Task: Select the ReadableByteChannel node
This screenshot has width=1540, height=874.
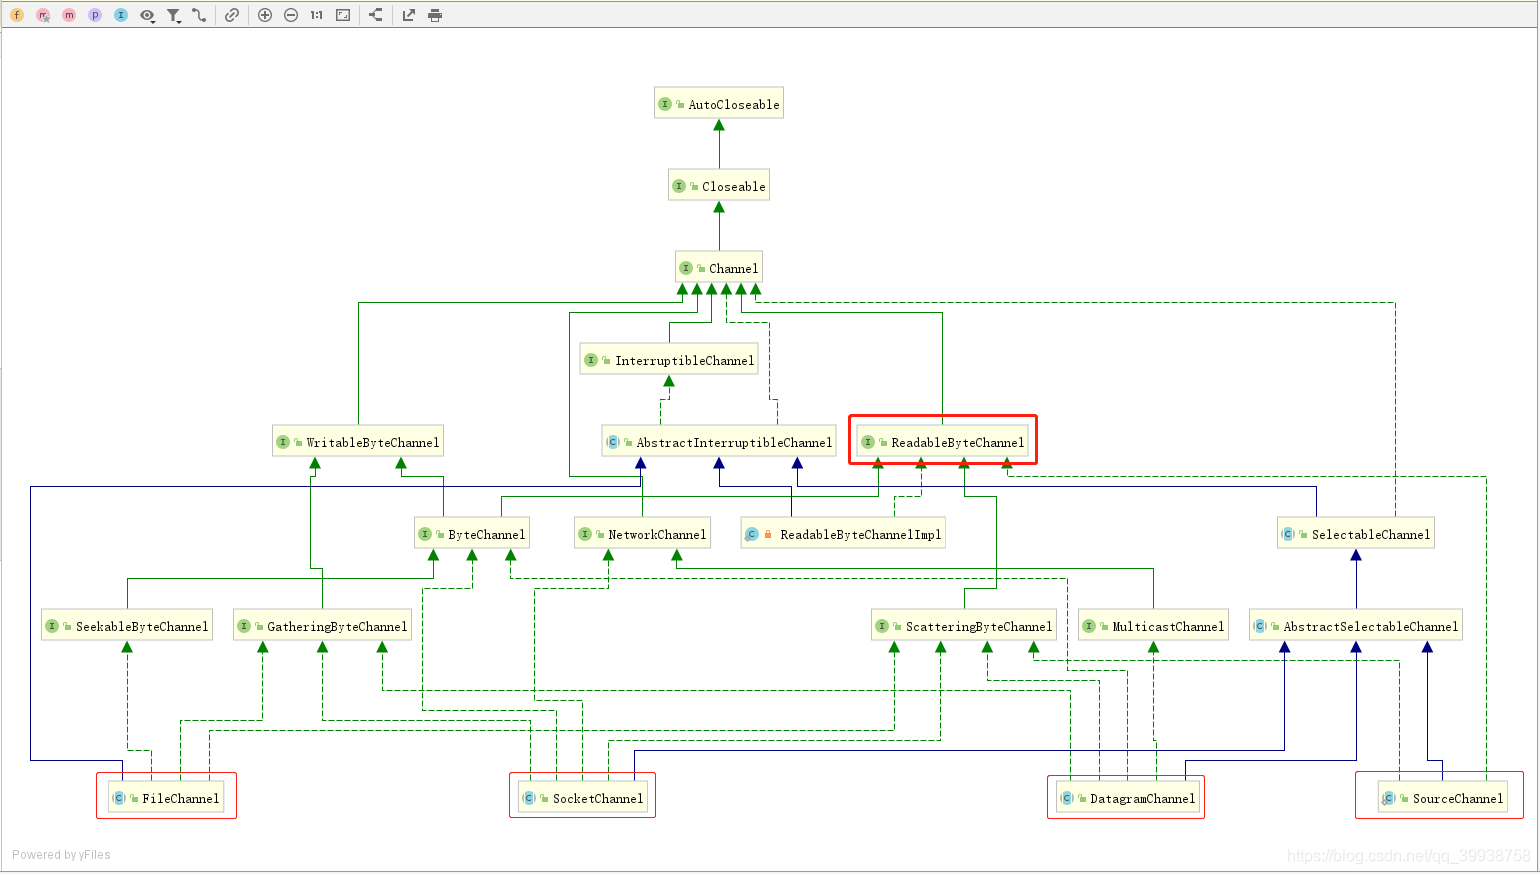Action: click(x=942, y=442)
